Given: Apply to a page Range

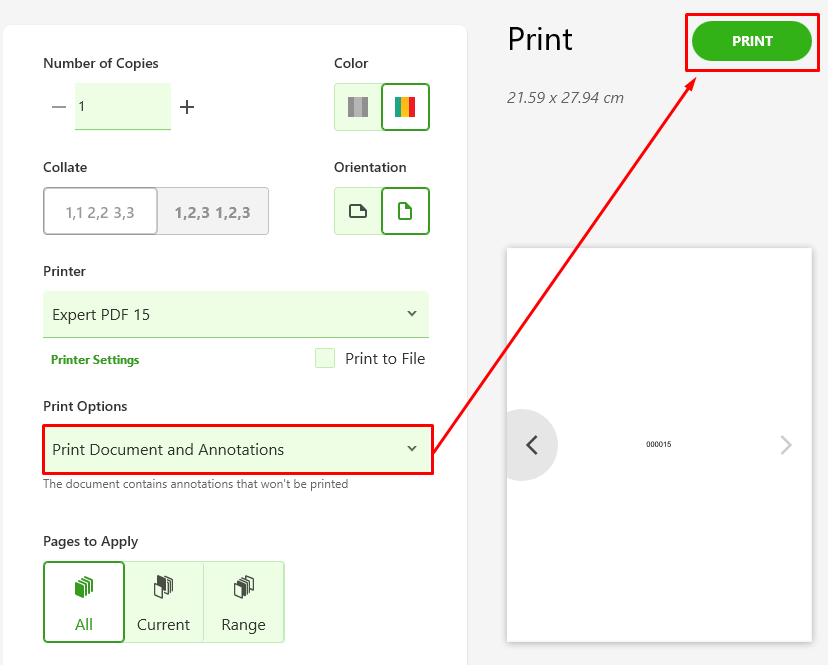Looking at the screenshot, I should (244, 602).
